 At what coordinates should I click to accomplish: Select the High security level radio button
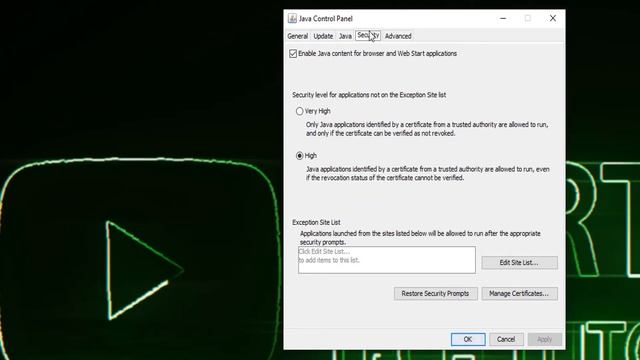pos(300,156)
